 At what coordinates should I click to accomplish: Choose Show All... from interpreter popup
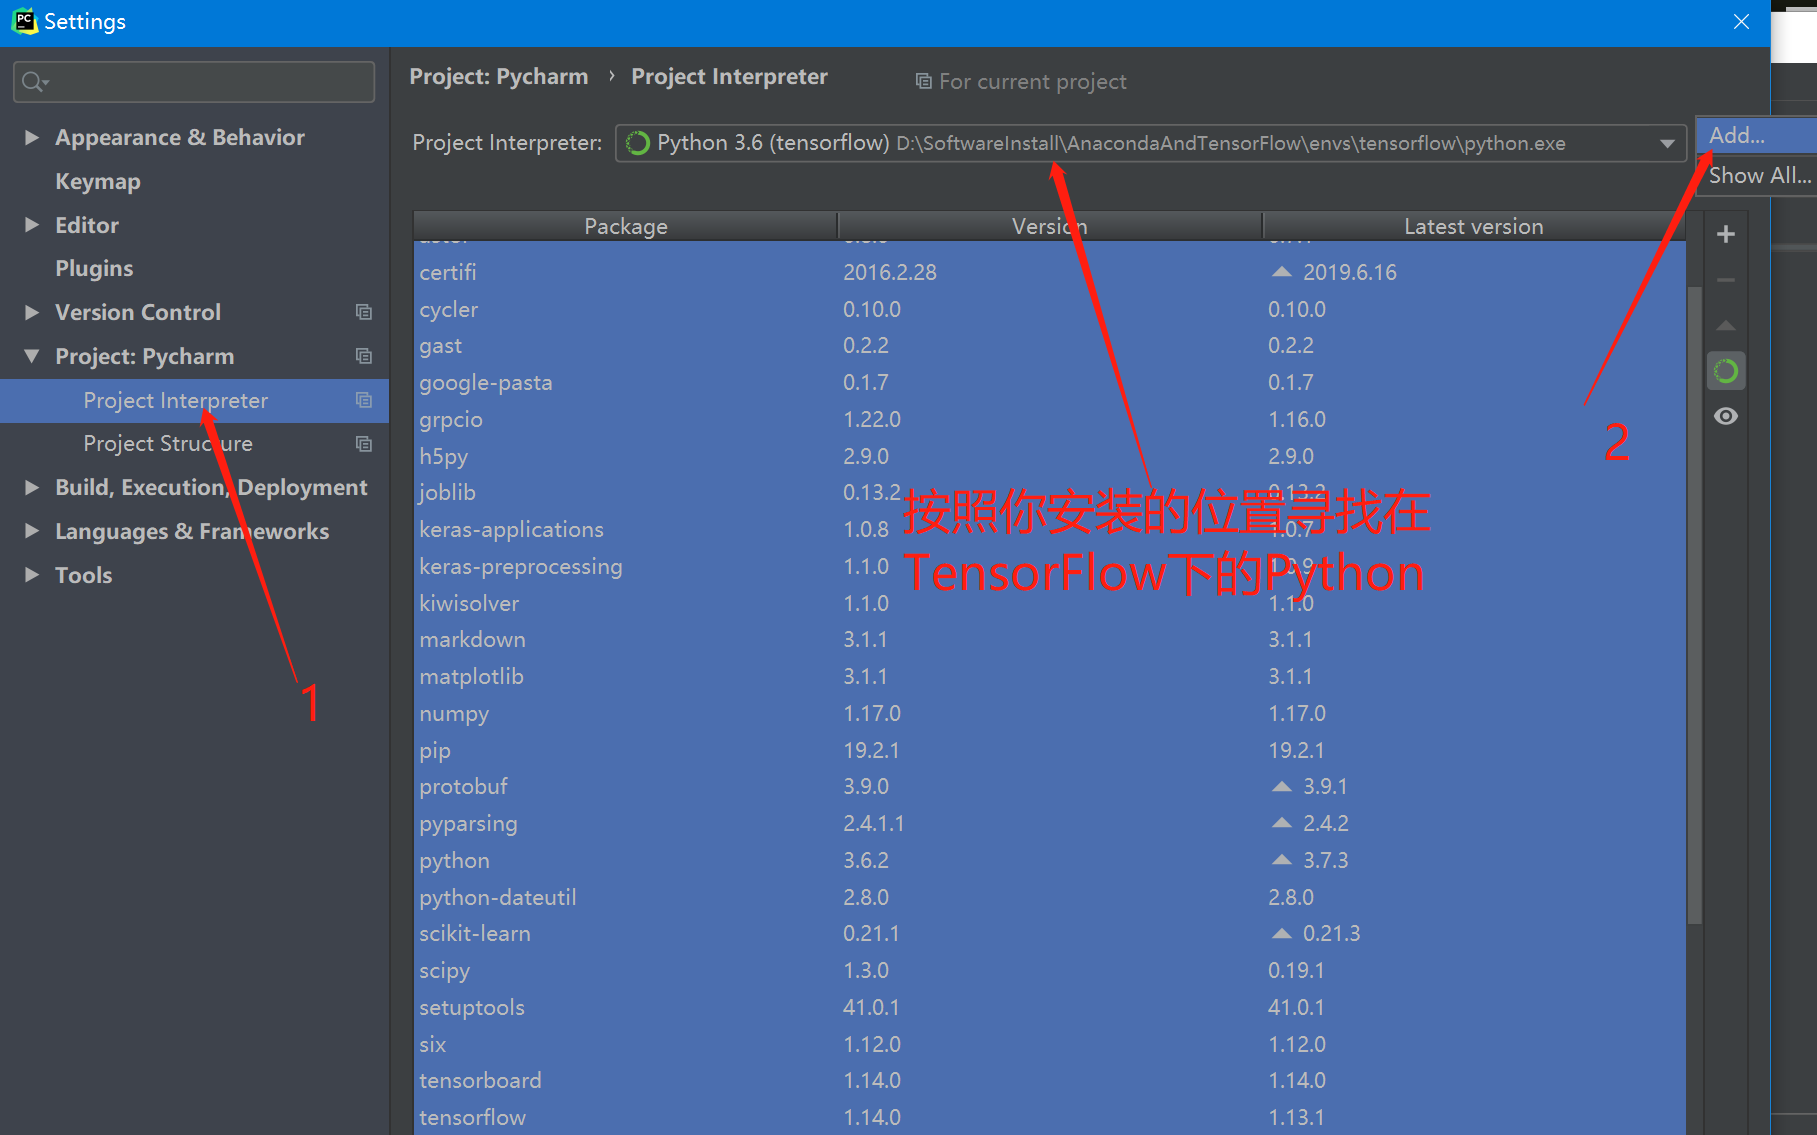(x=1756, y=176)
